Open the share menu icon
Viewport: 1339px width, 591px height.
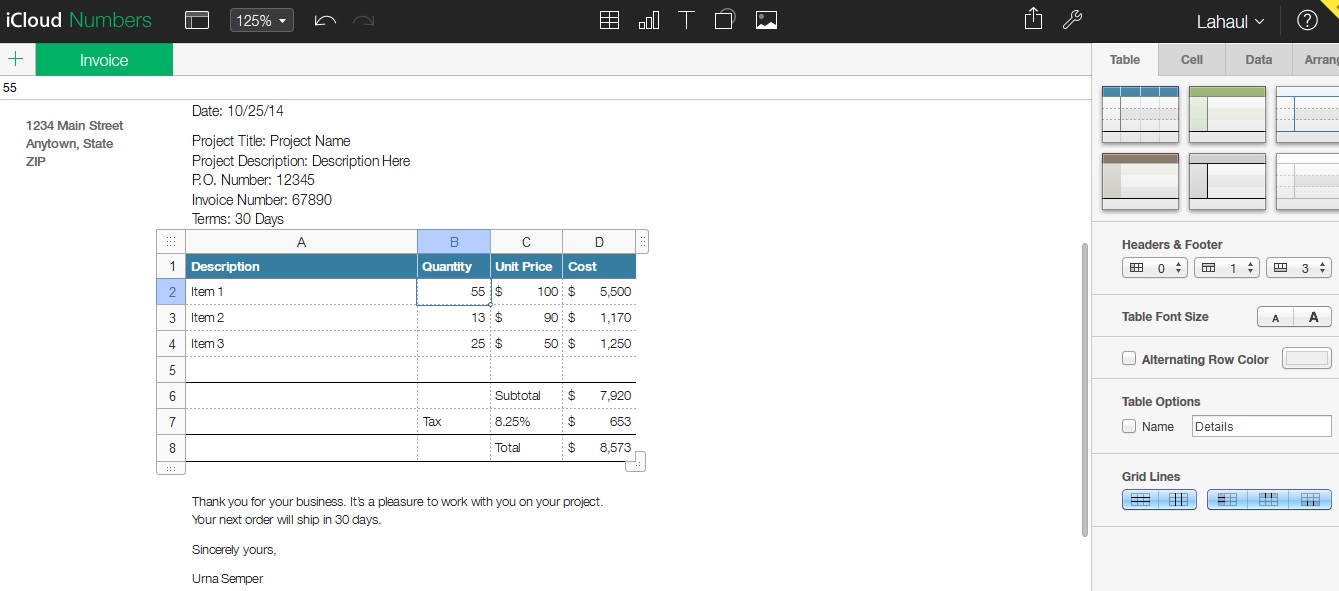(x=1033, y=20)
